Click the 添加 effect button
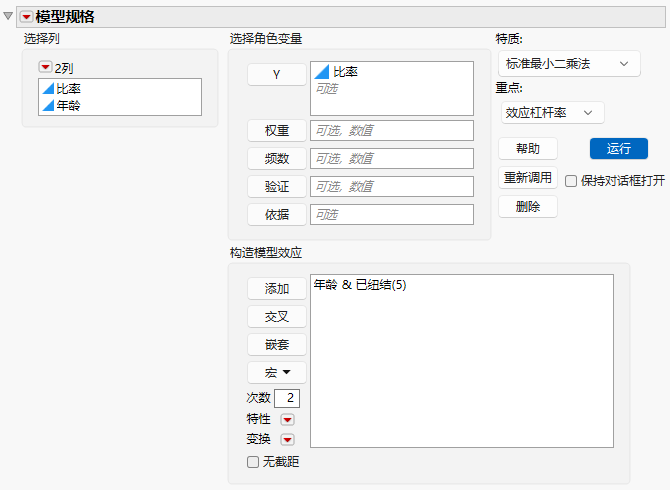Viewport: 670px width, 490px height. [276, 289]
